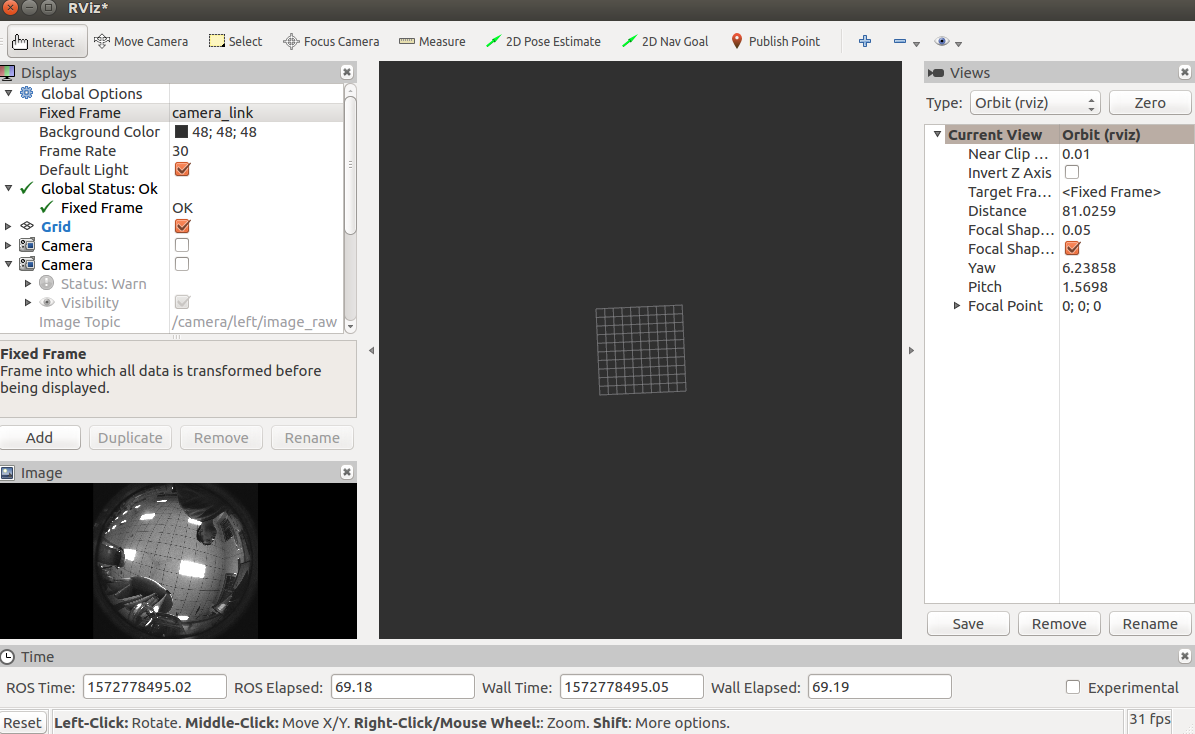Uncheck the Grid display checkbox

(x=181, y=226)
